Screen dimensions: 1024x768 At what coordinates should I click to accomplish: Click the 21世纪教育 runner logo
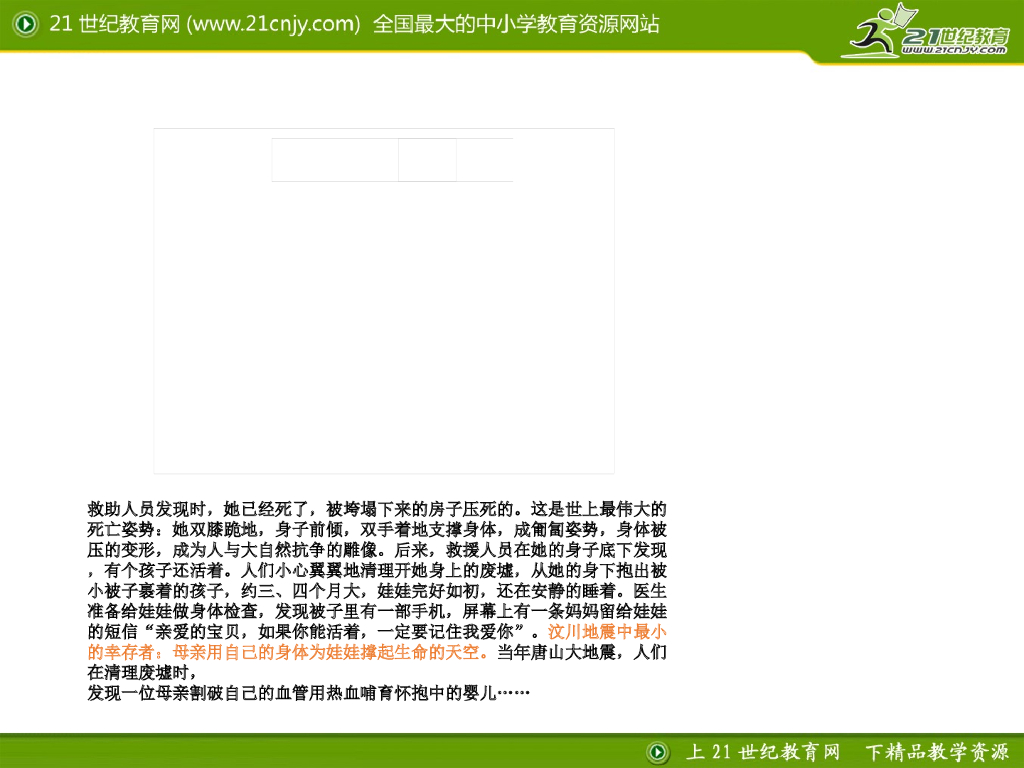coord(927,31)
